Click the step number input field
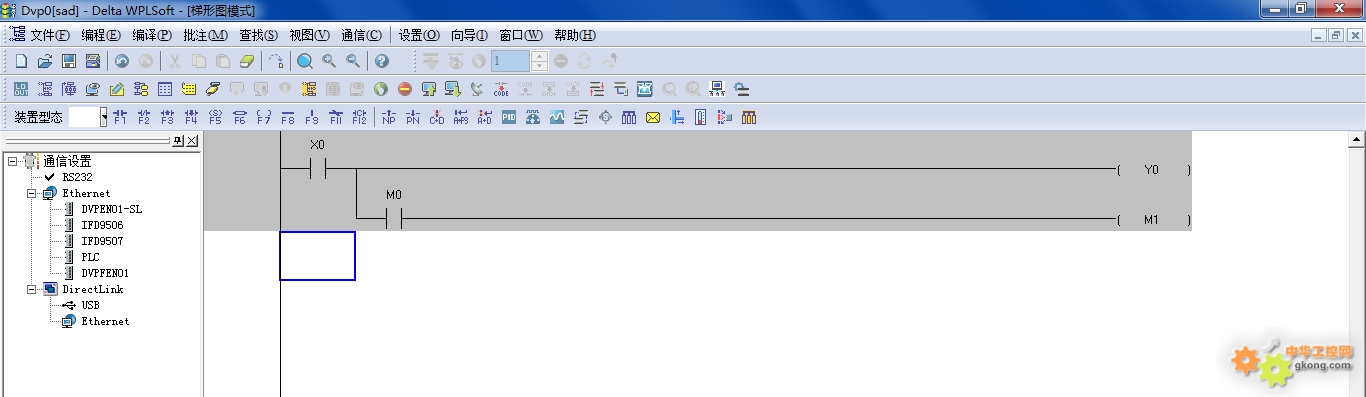 (510, 61)
